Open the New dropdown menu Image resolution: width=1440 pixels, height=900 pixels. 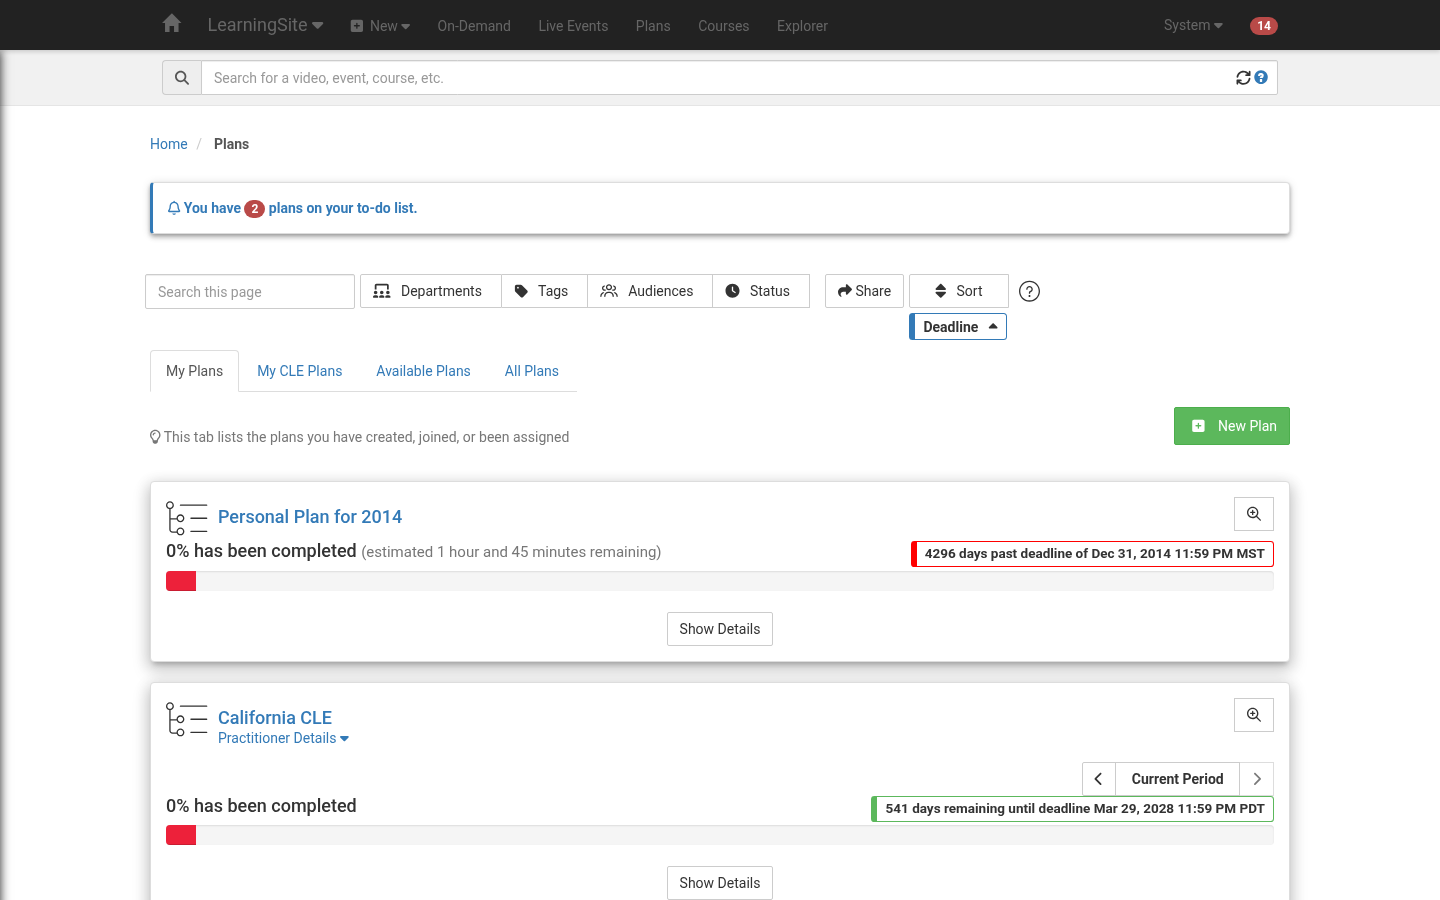click(x=380, y=26)
